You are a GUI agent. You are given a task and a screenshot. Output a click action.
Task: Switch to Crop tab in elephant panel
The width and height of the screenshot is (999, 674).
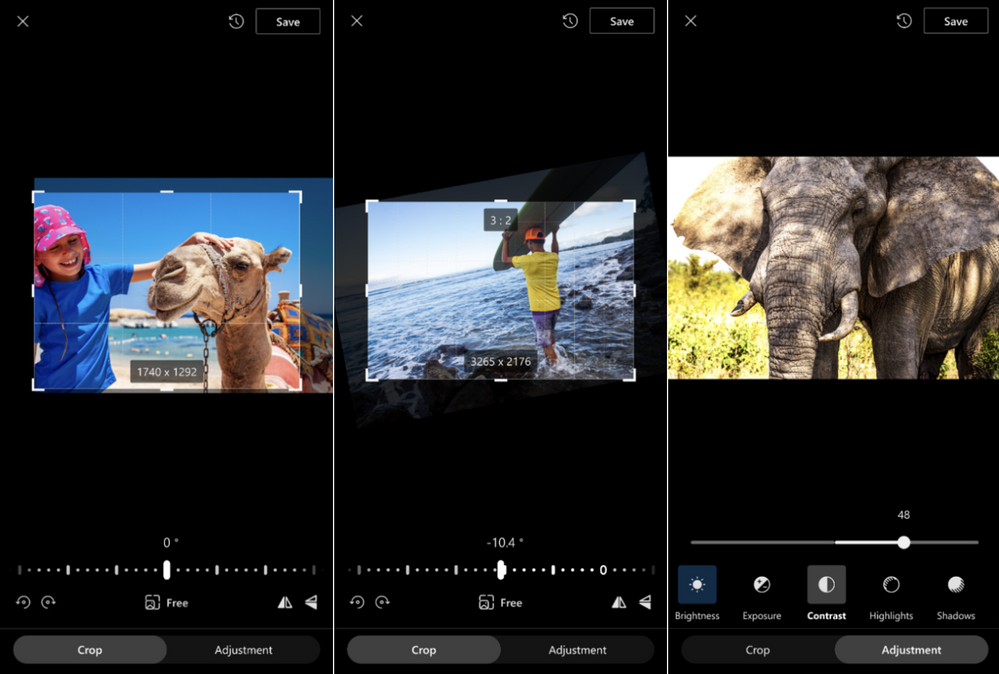[758, 650]
